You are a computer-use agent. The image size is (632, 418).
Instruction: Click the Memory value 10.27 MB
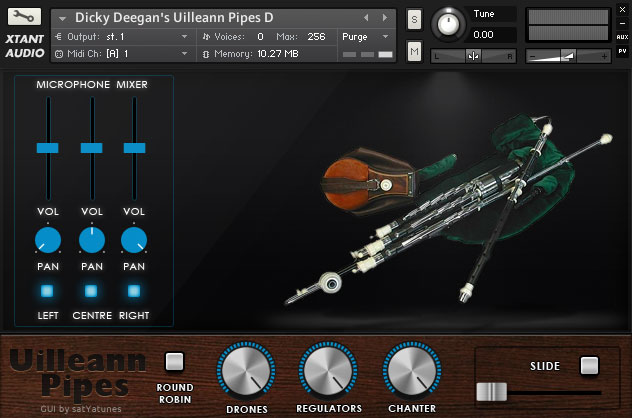pos(278,54)
